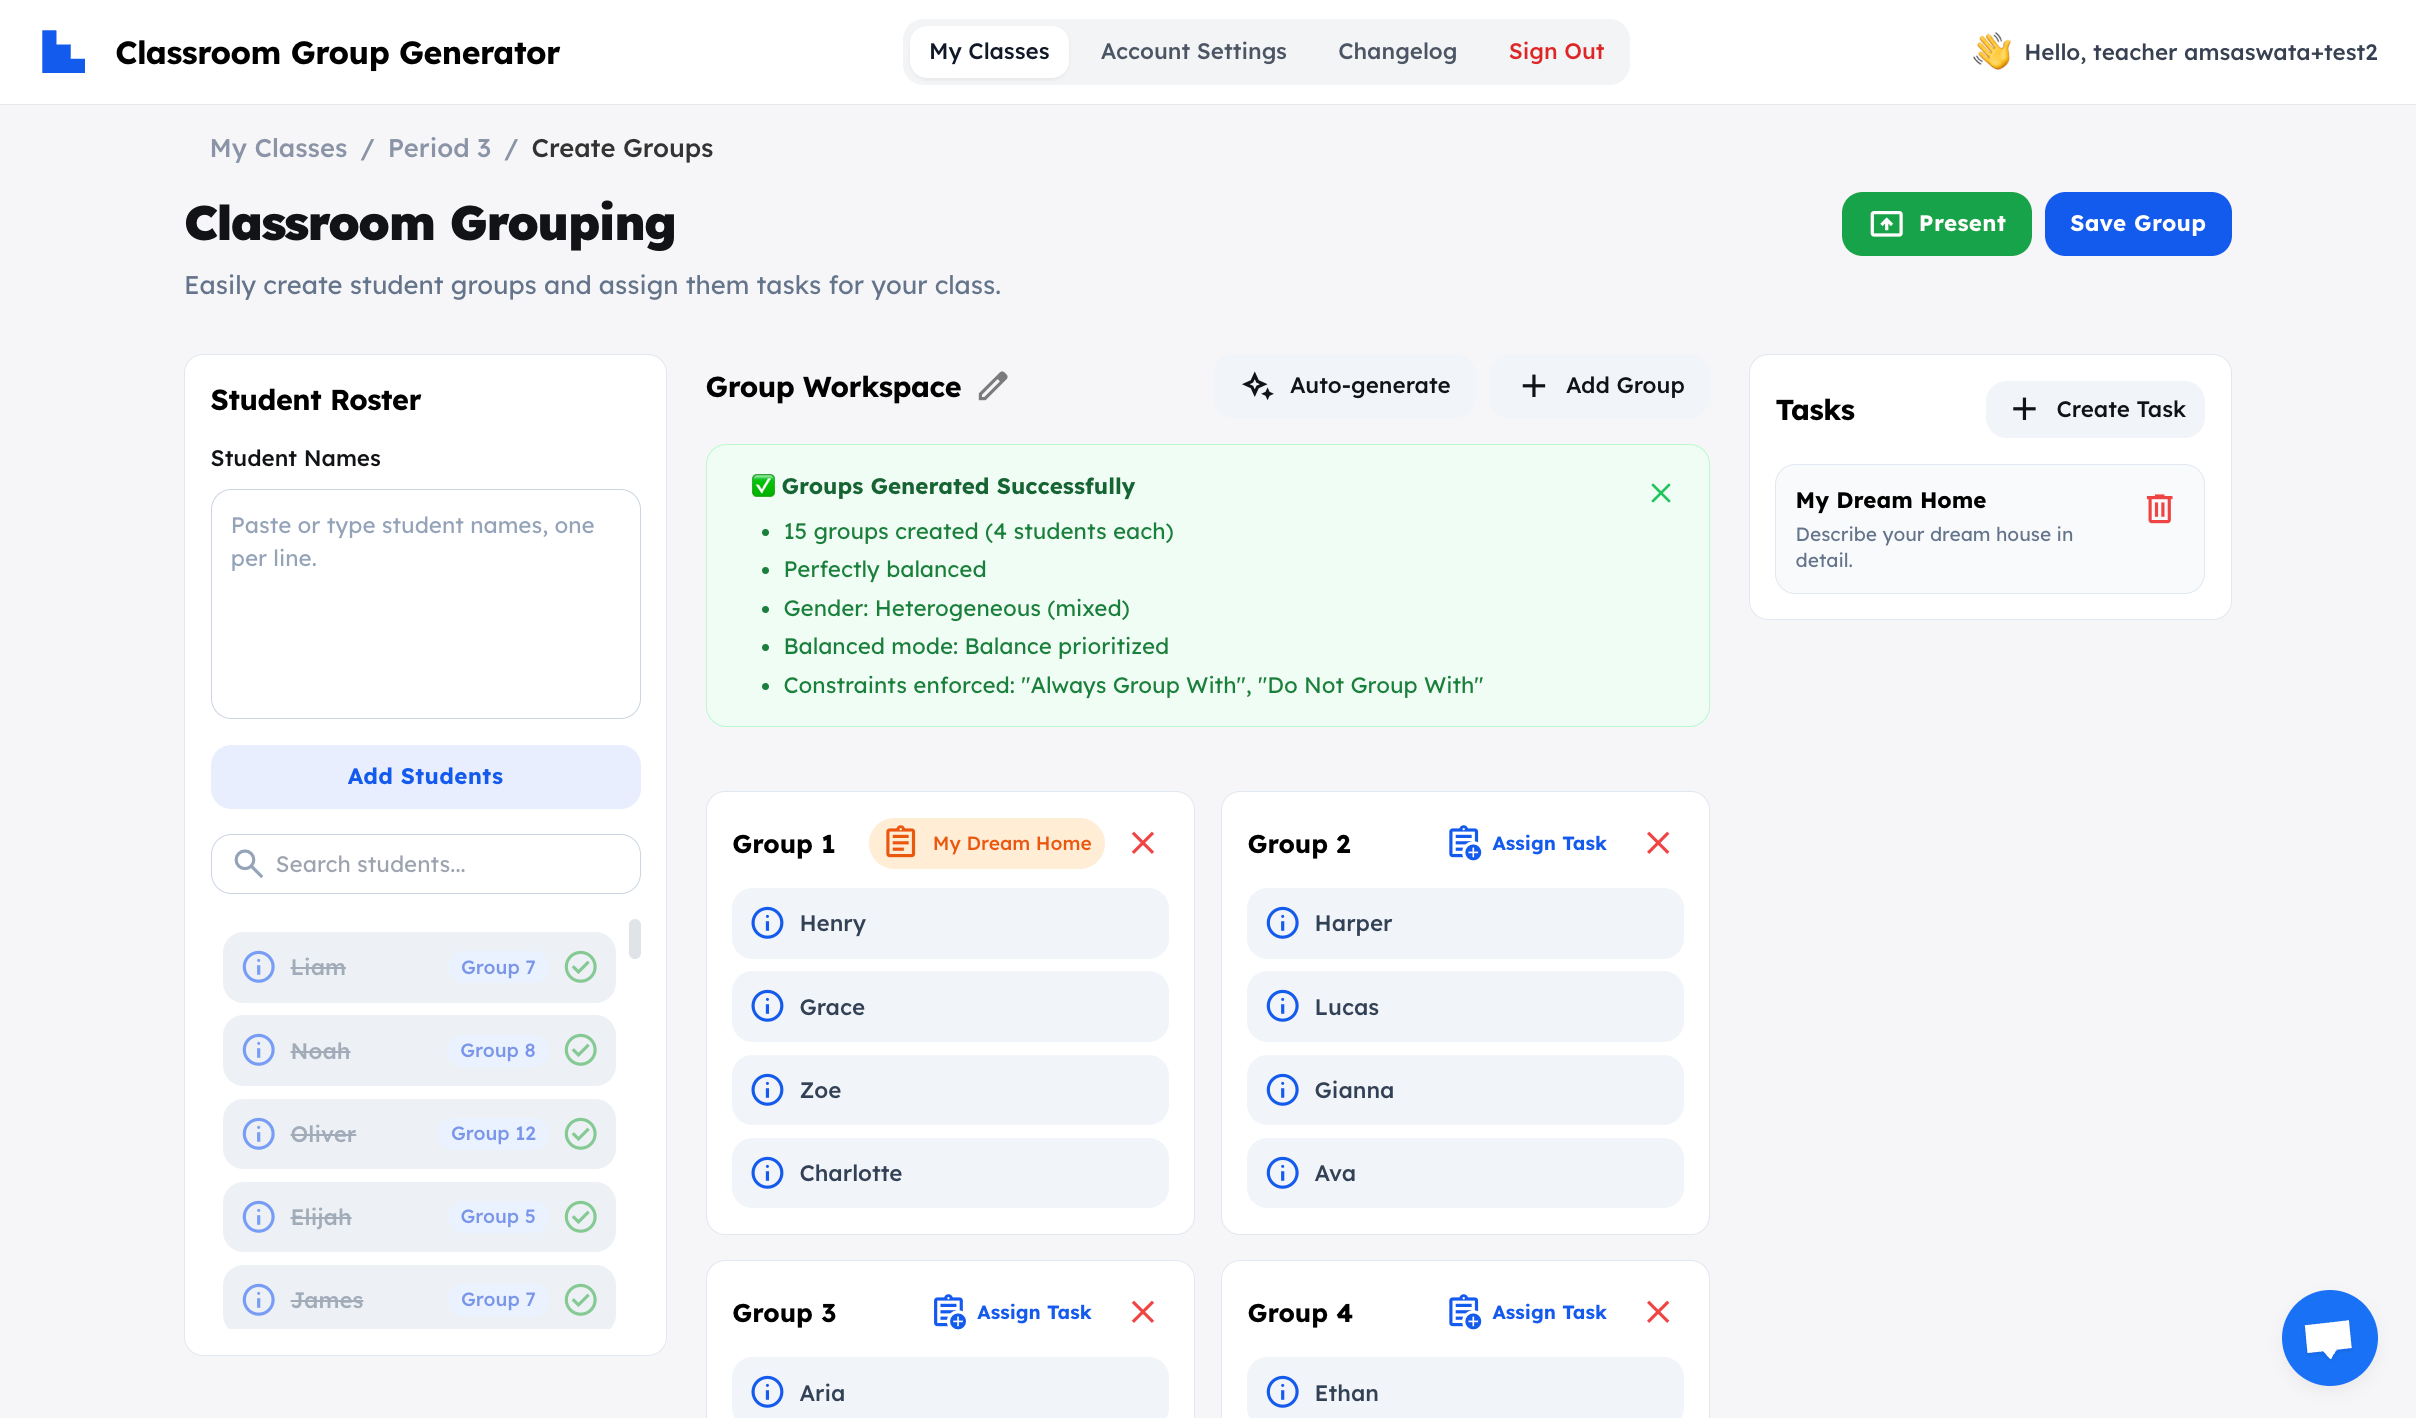Click the pencil icon beside Group Workspace
2416x1418 pixels.
[x=992, y=386]
